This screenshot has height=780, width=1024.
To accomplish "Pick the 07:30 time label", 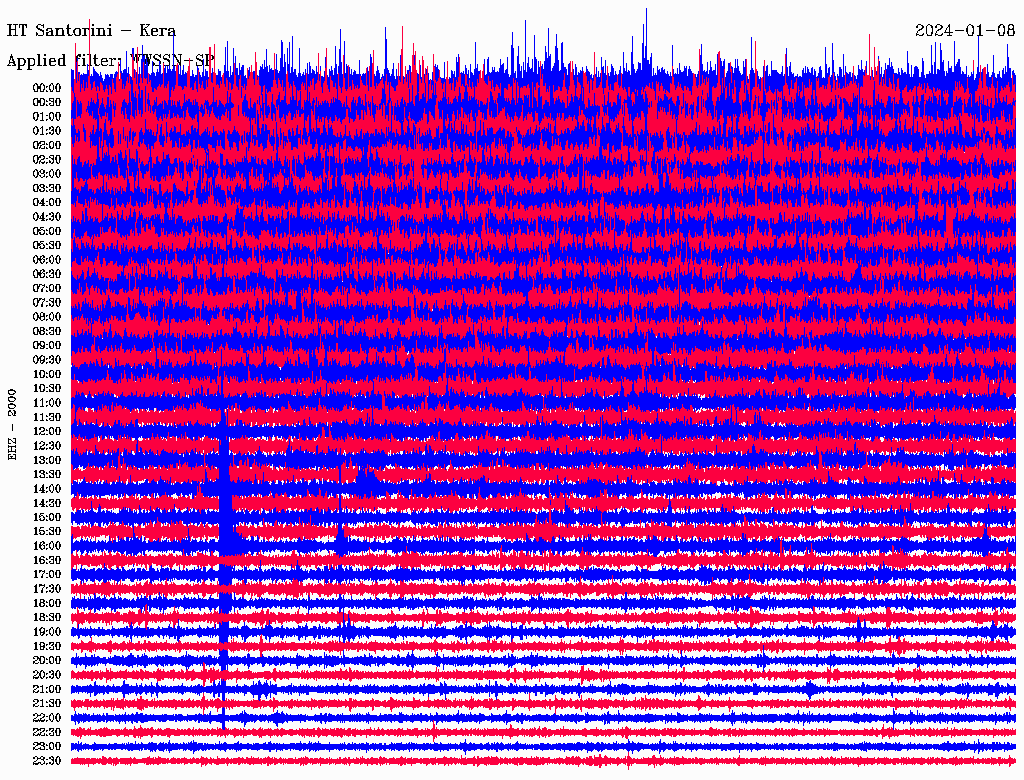I will 47,303.
